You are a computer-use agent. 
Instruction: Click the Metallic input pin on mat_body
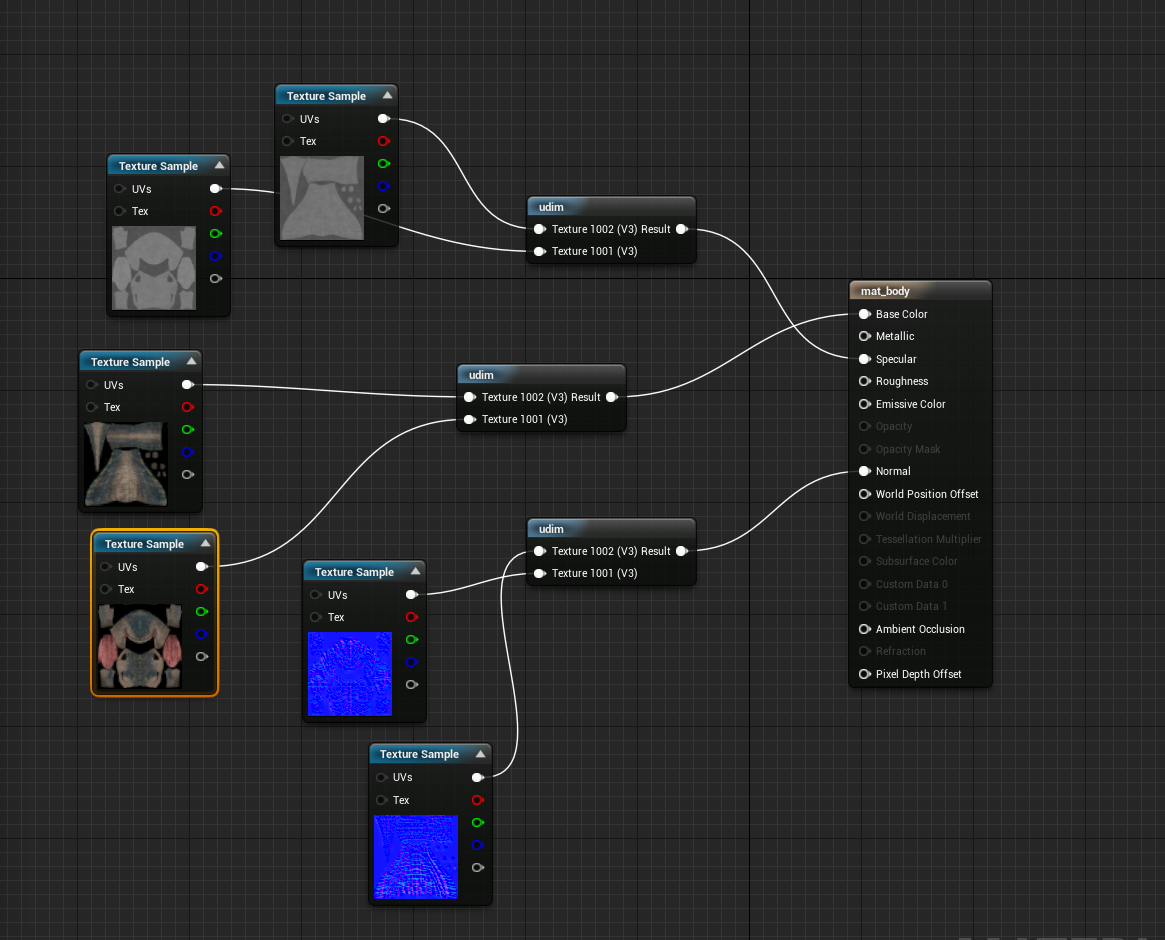point(864,336)
